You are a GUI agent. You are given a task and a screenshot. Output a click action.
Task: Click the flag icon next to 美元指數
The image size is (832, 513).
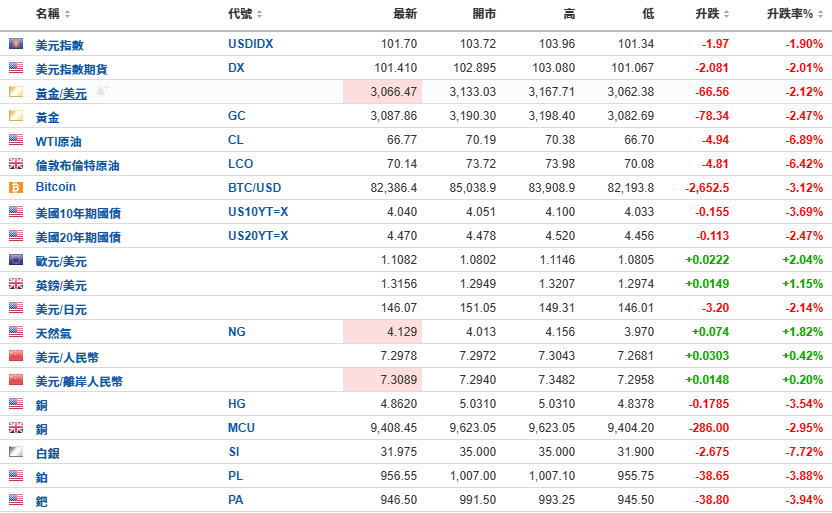pos(16,44)
